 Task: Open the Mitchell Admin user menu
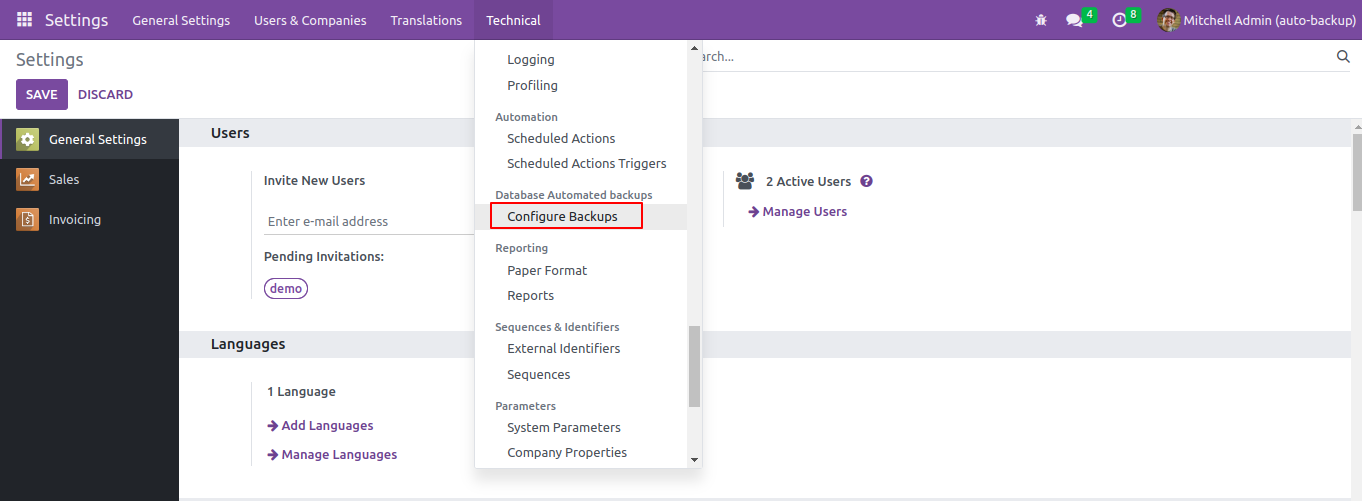click(1257, 20)
